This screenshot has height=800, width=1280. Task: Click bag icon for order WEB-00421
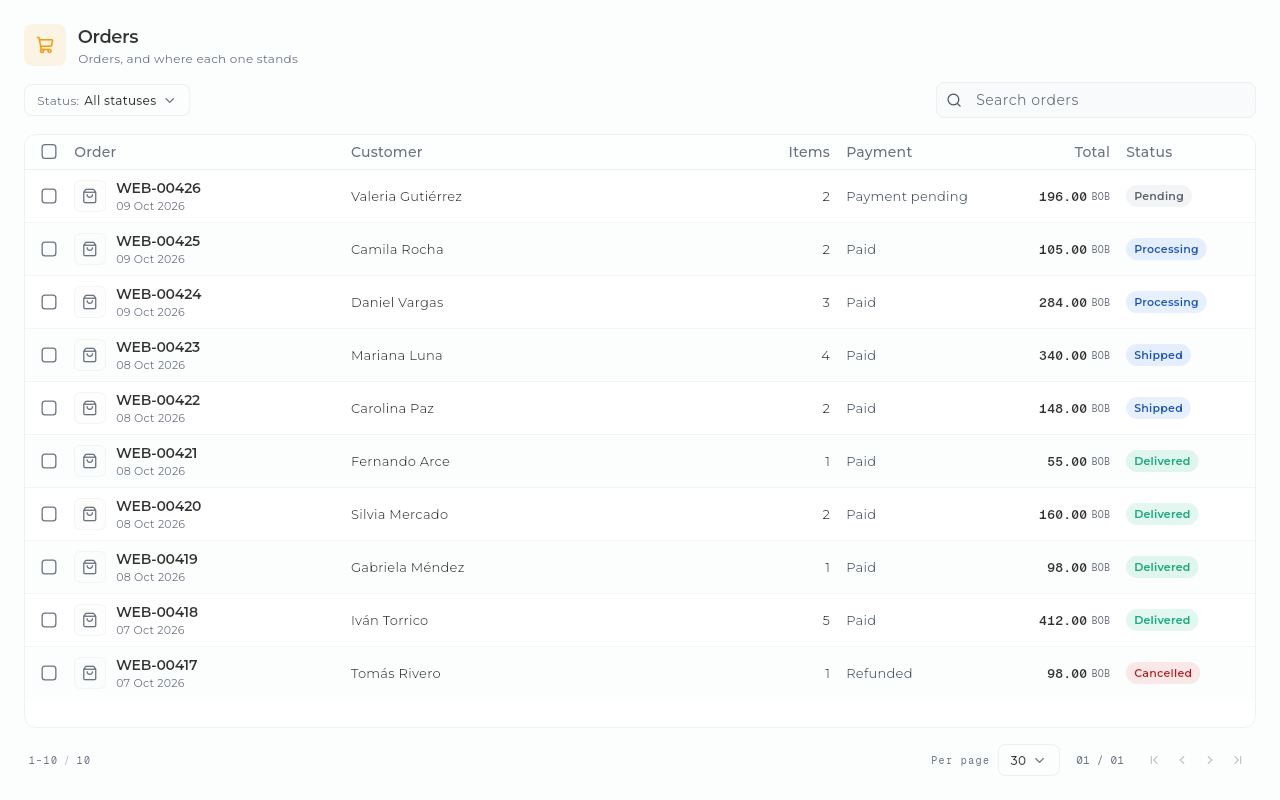point(90,461)
